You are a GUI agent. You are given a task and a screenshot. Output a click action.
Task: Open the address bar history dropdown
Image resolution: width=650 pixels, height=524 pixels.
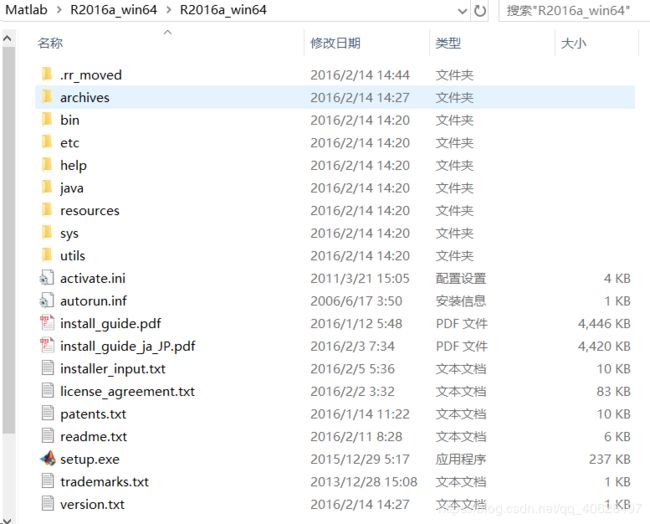tap(463, 11)
